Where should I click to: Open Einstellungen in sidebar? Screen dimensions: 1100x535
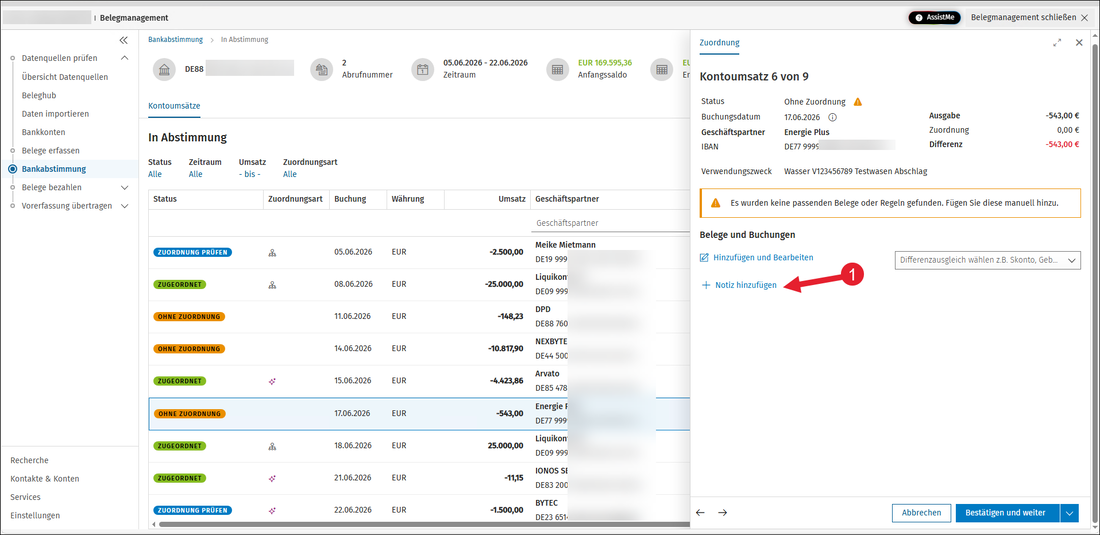[x=35, y=515]
